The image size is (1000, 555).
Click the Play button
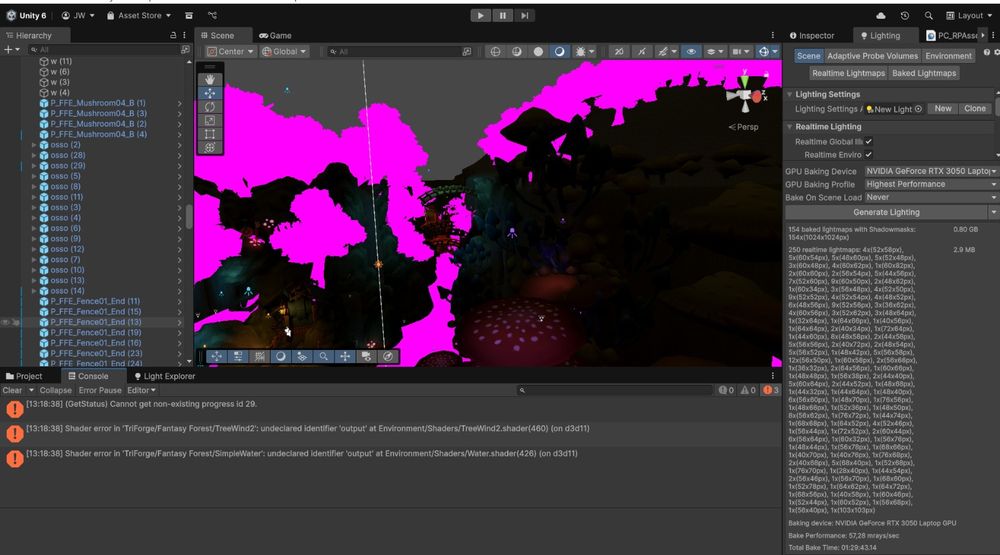pos(480,15)
